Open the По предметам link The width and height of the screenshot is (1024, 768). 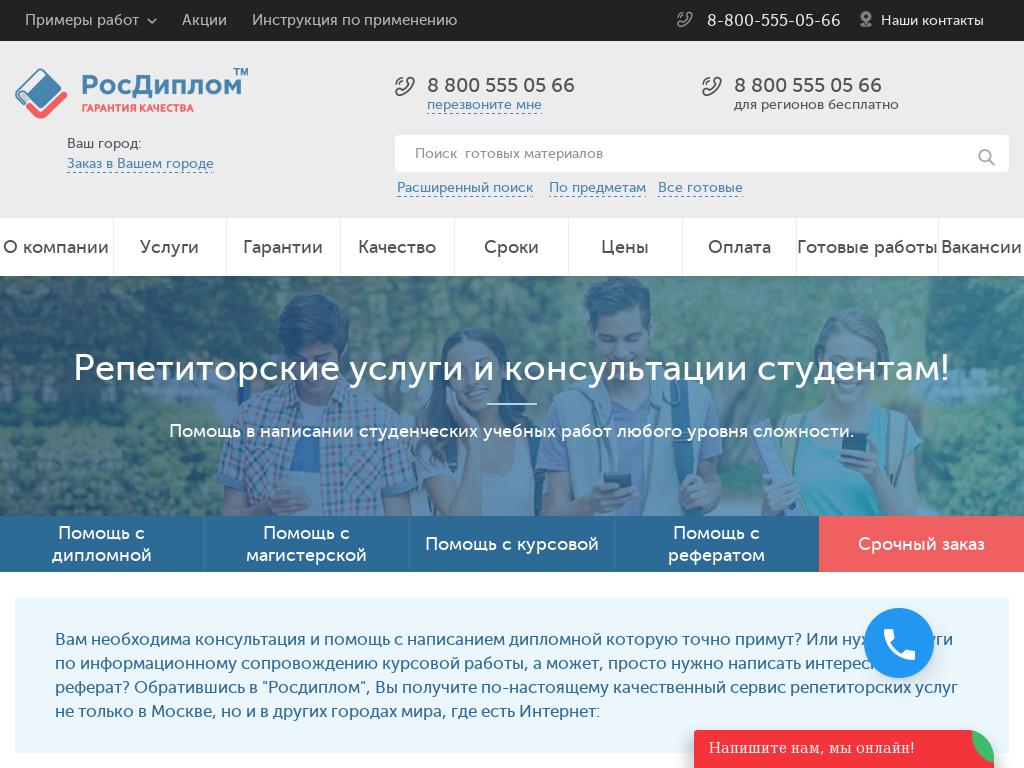(x=597, y=188)
